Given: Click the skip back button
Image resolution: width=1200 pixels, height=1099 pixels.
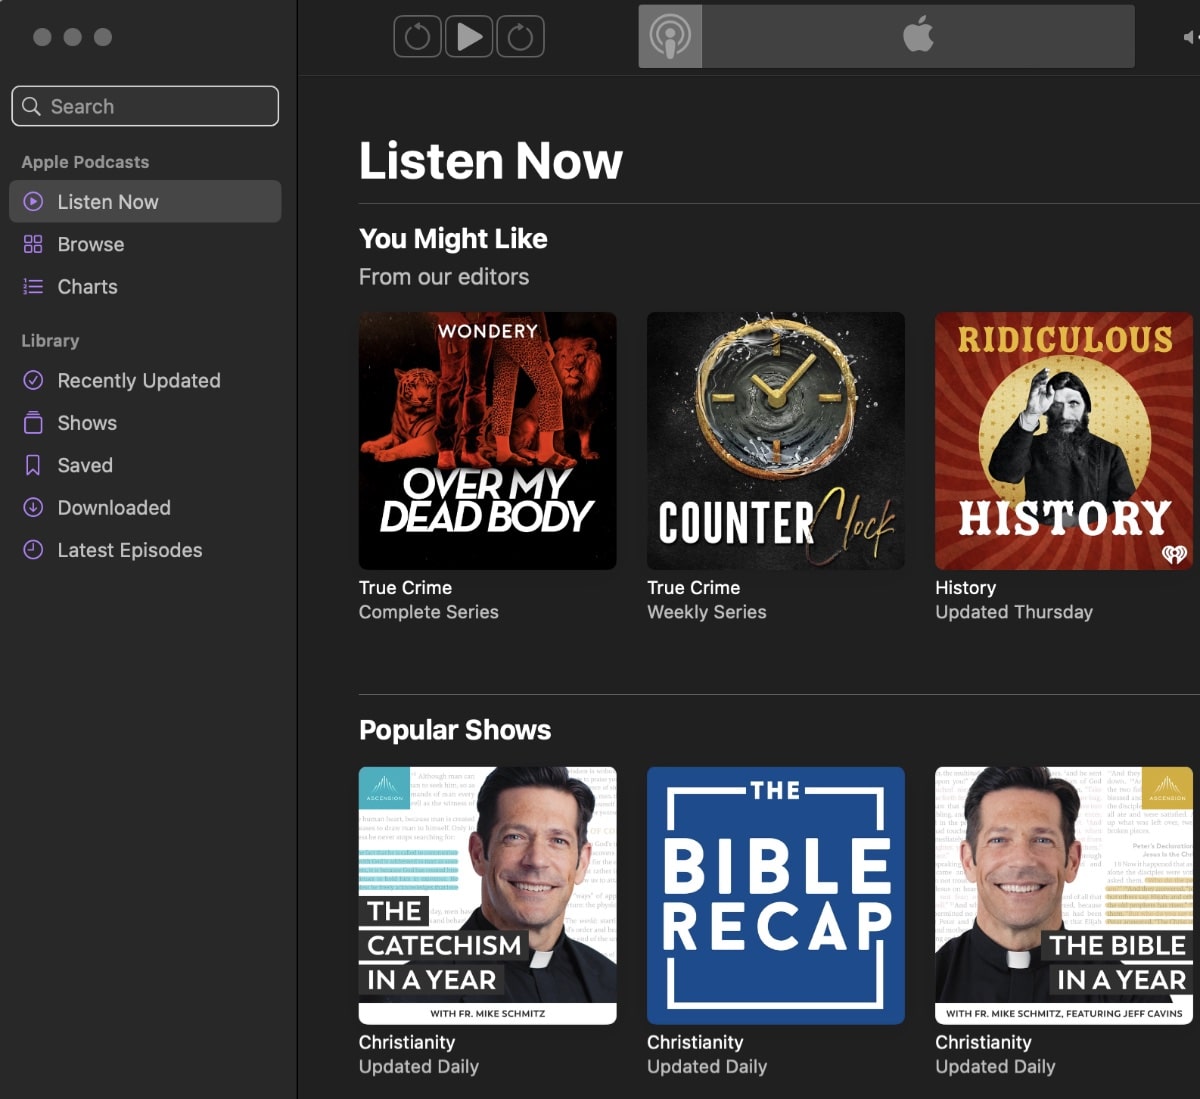Looking at the screenshot, I should coord(417,37).
